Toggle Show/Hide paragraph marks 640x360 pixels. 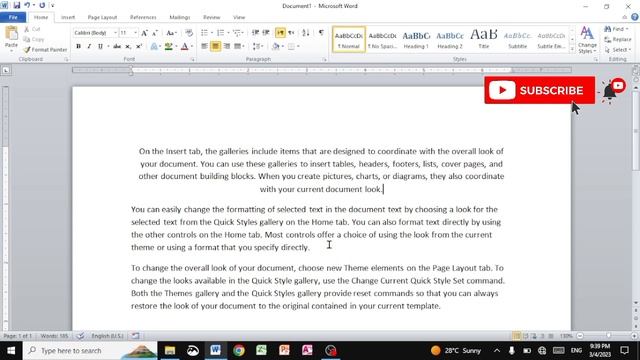pos(321,33)
